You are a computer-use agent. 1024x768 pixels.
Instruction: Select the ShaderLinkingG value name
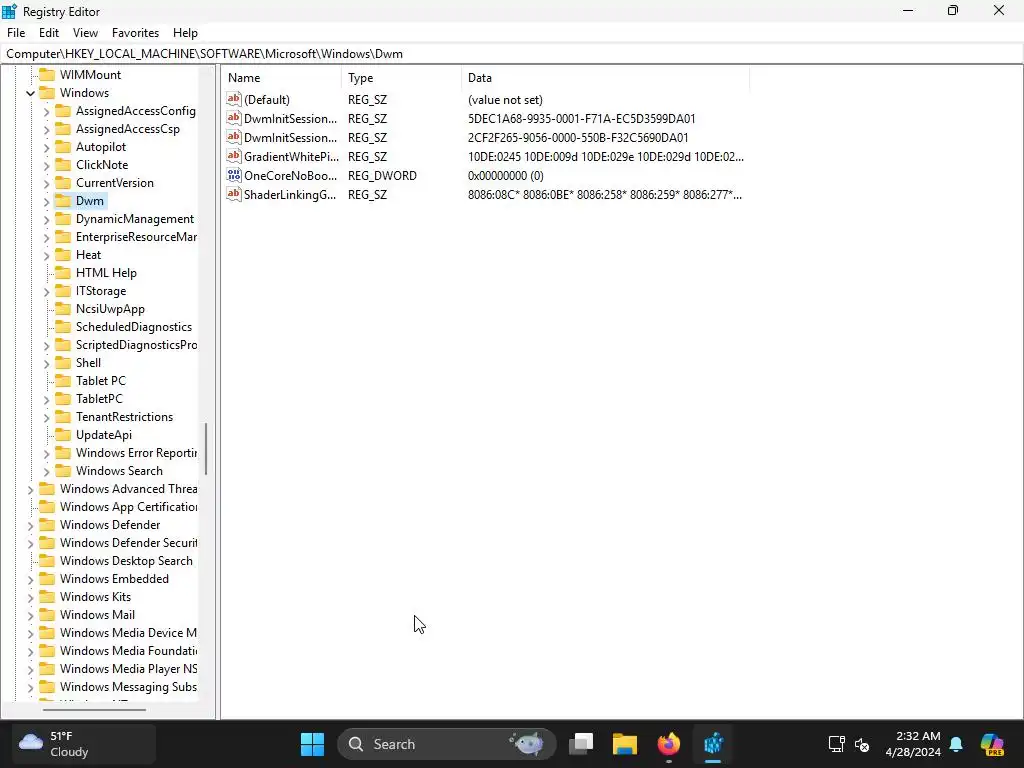tap(290, 195)
